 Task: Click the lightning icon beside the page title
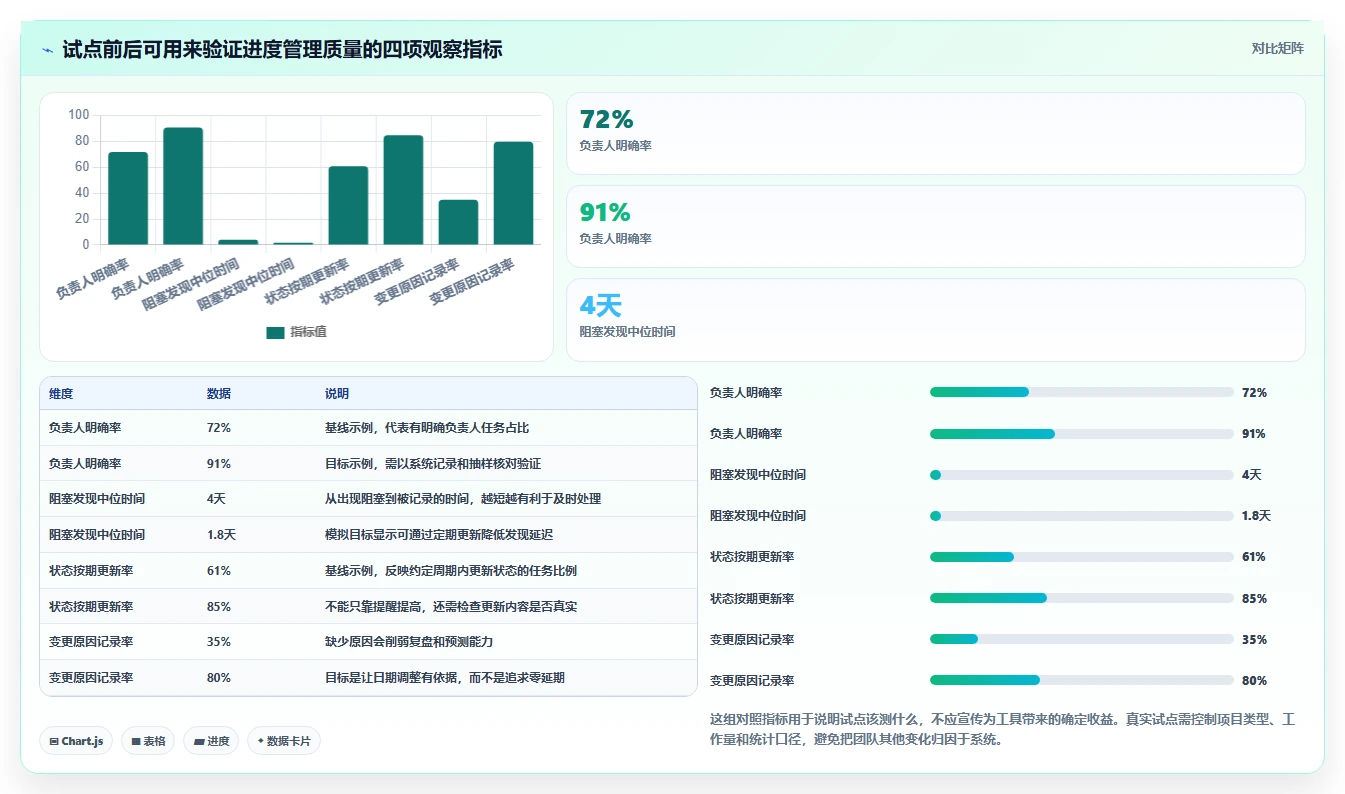48,49
